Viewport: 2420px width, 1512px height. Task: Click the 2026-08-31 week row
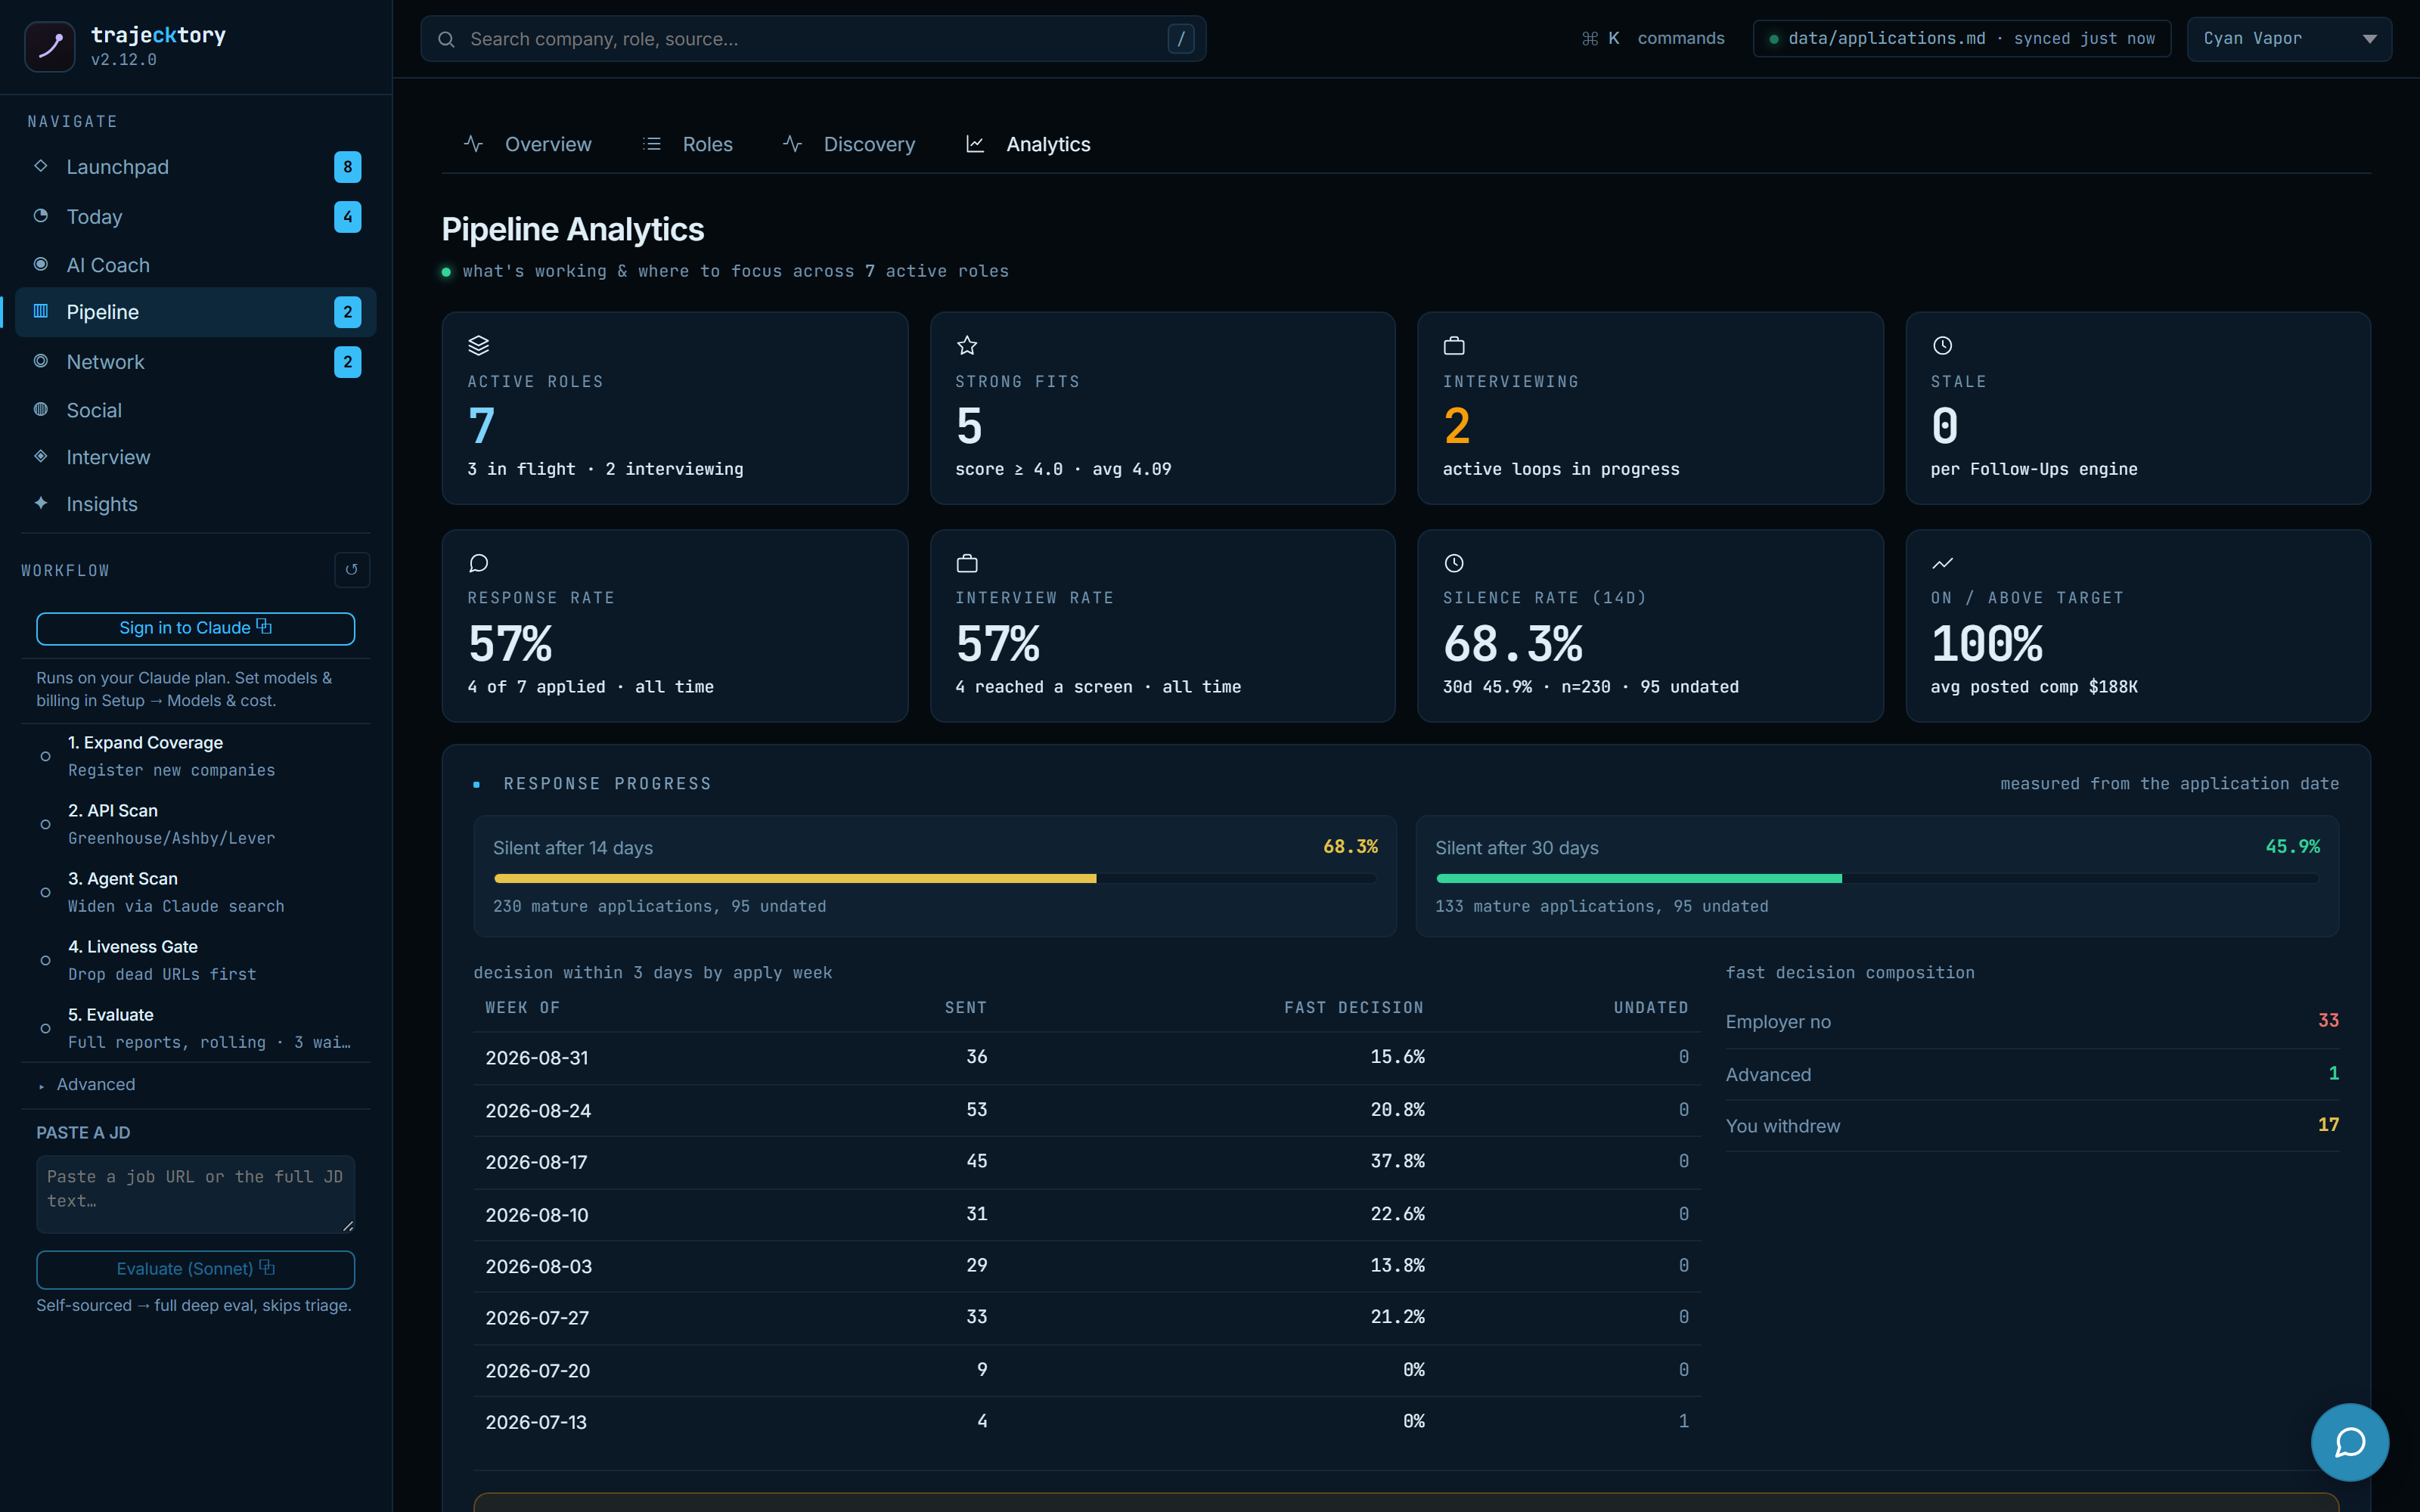1087,1057
